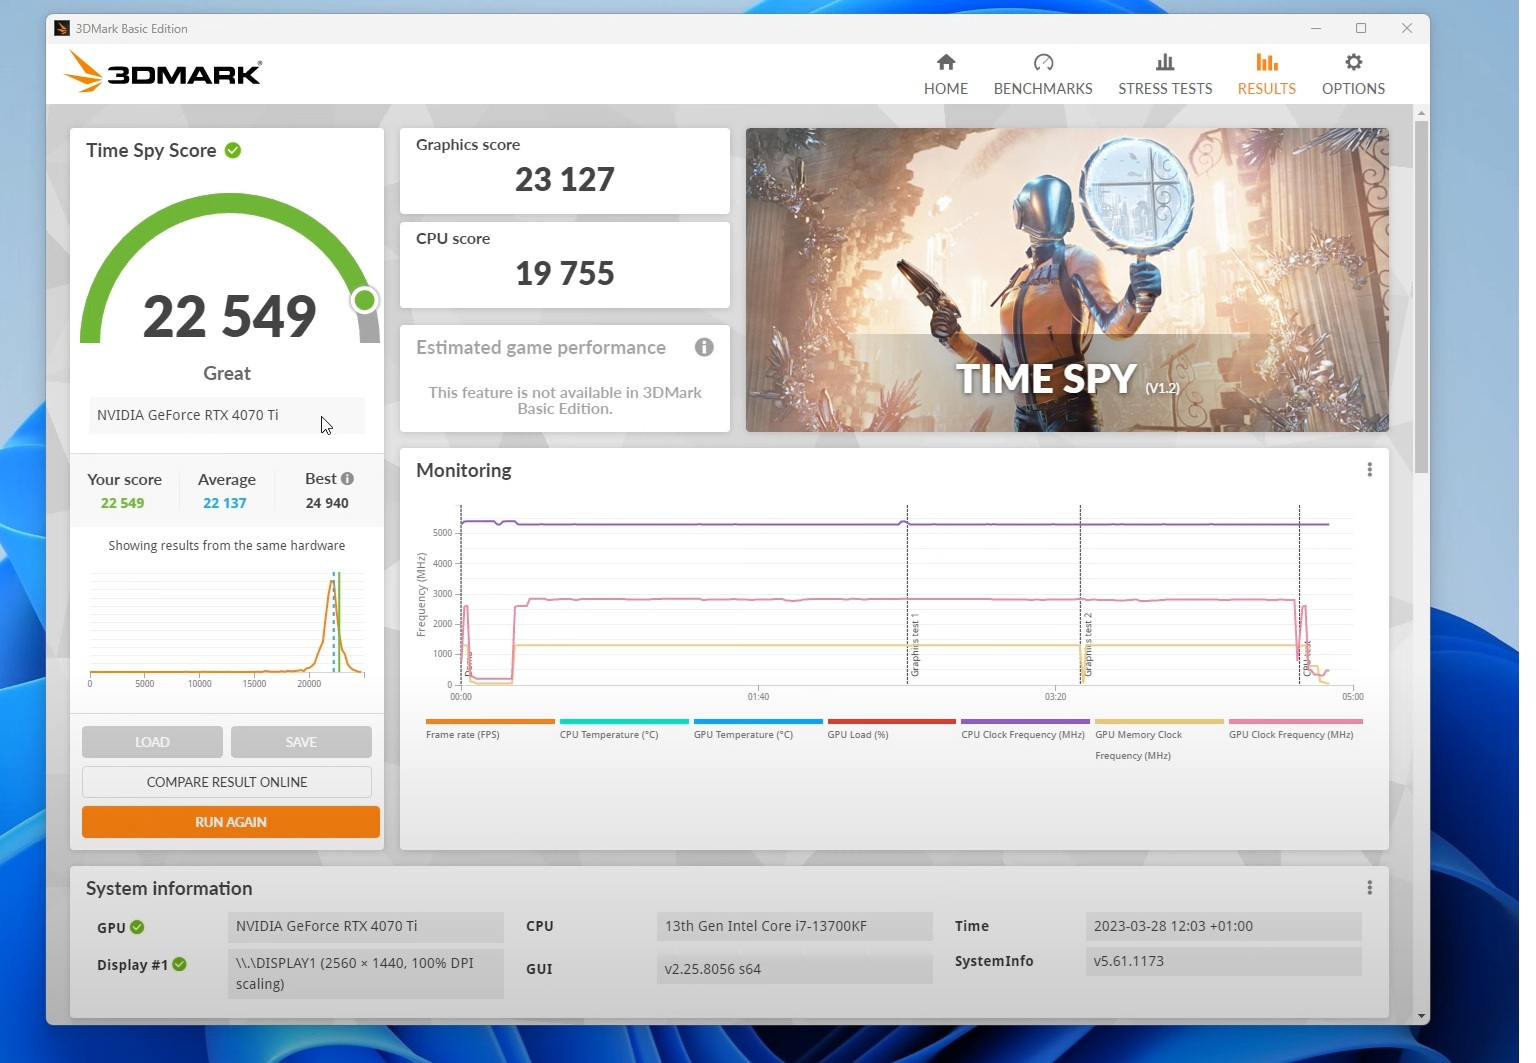Click the DISPLAY1 2560 × 1440 field
The image size is (1536, 1063).
366,973
